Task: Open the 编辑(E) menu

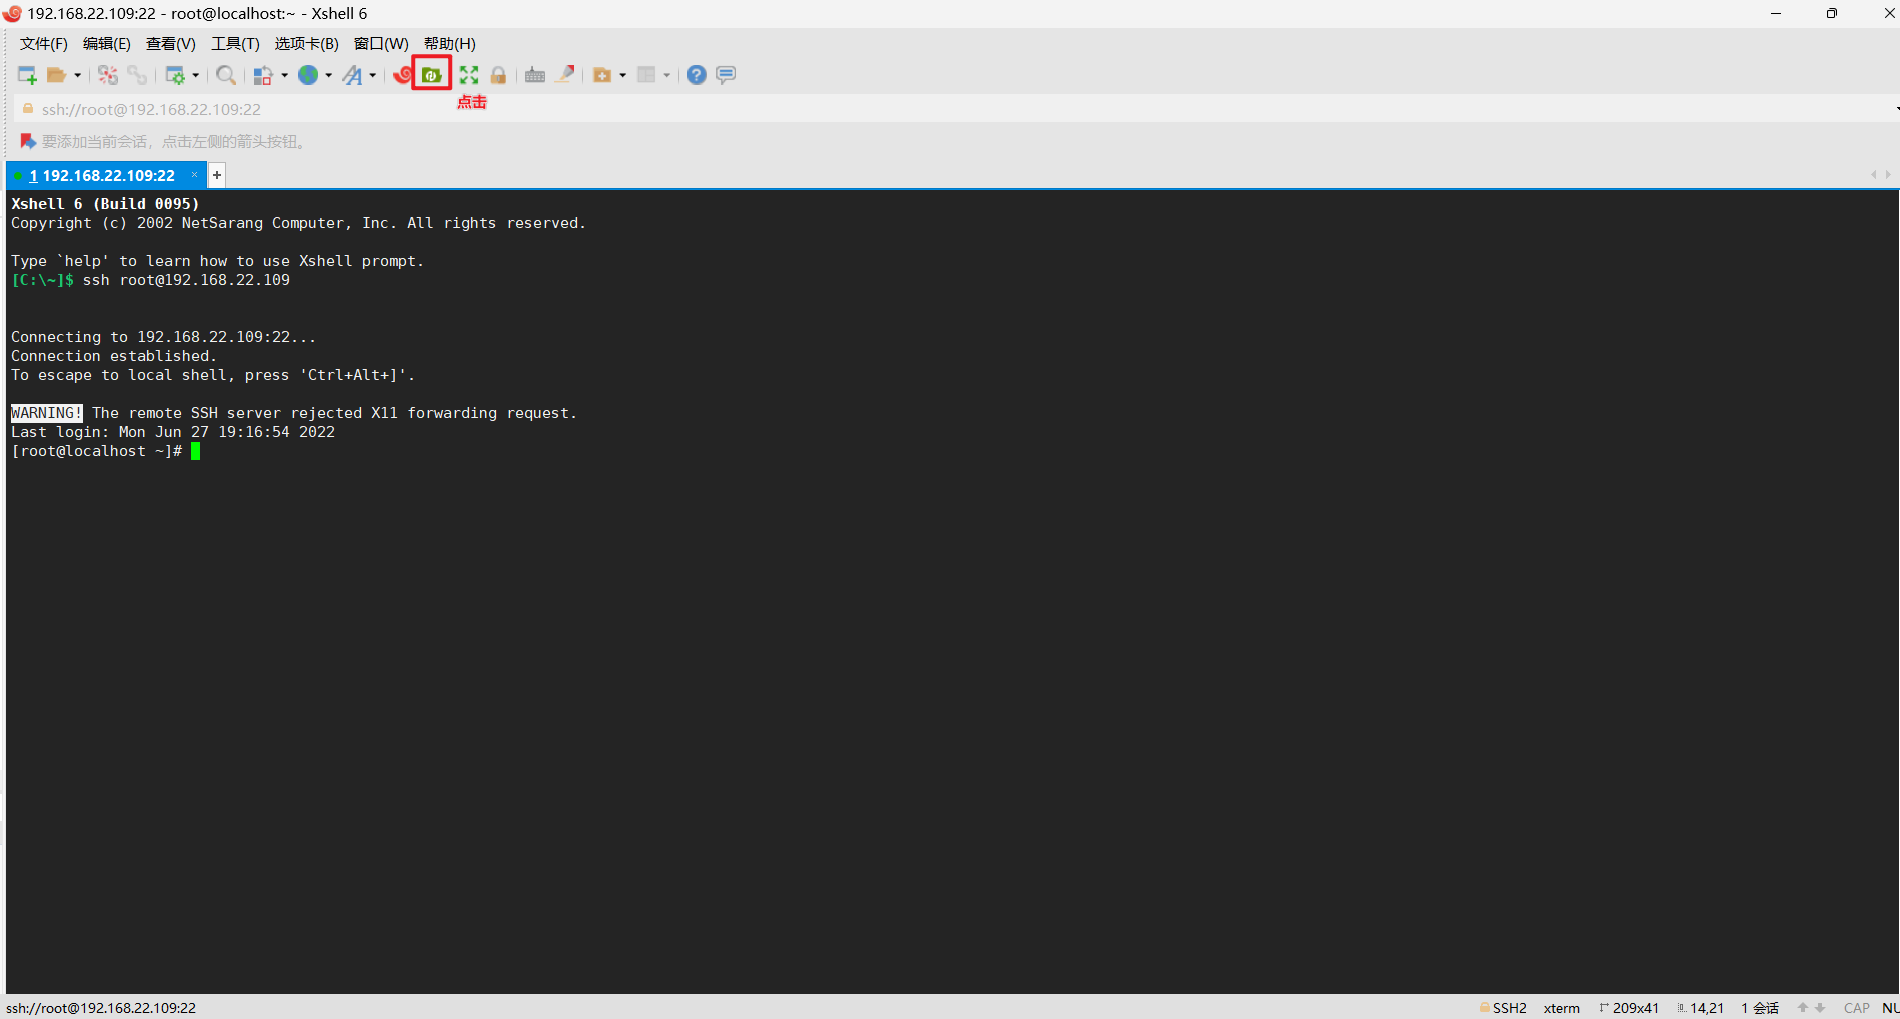Action: click(x=107, y=43)
